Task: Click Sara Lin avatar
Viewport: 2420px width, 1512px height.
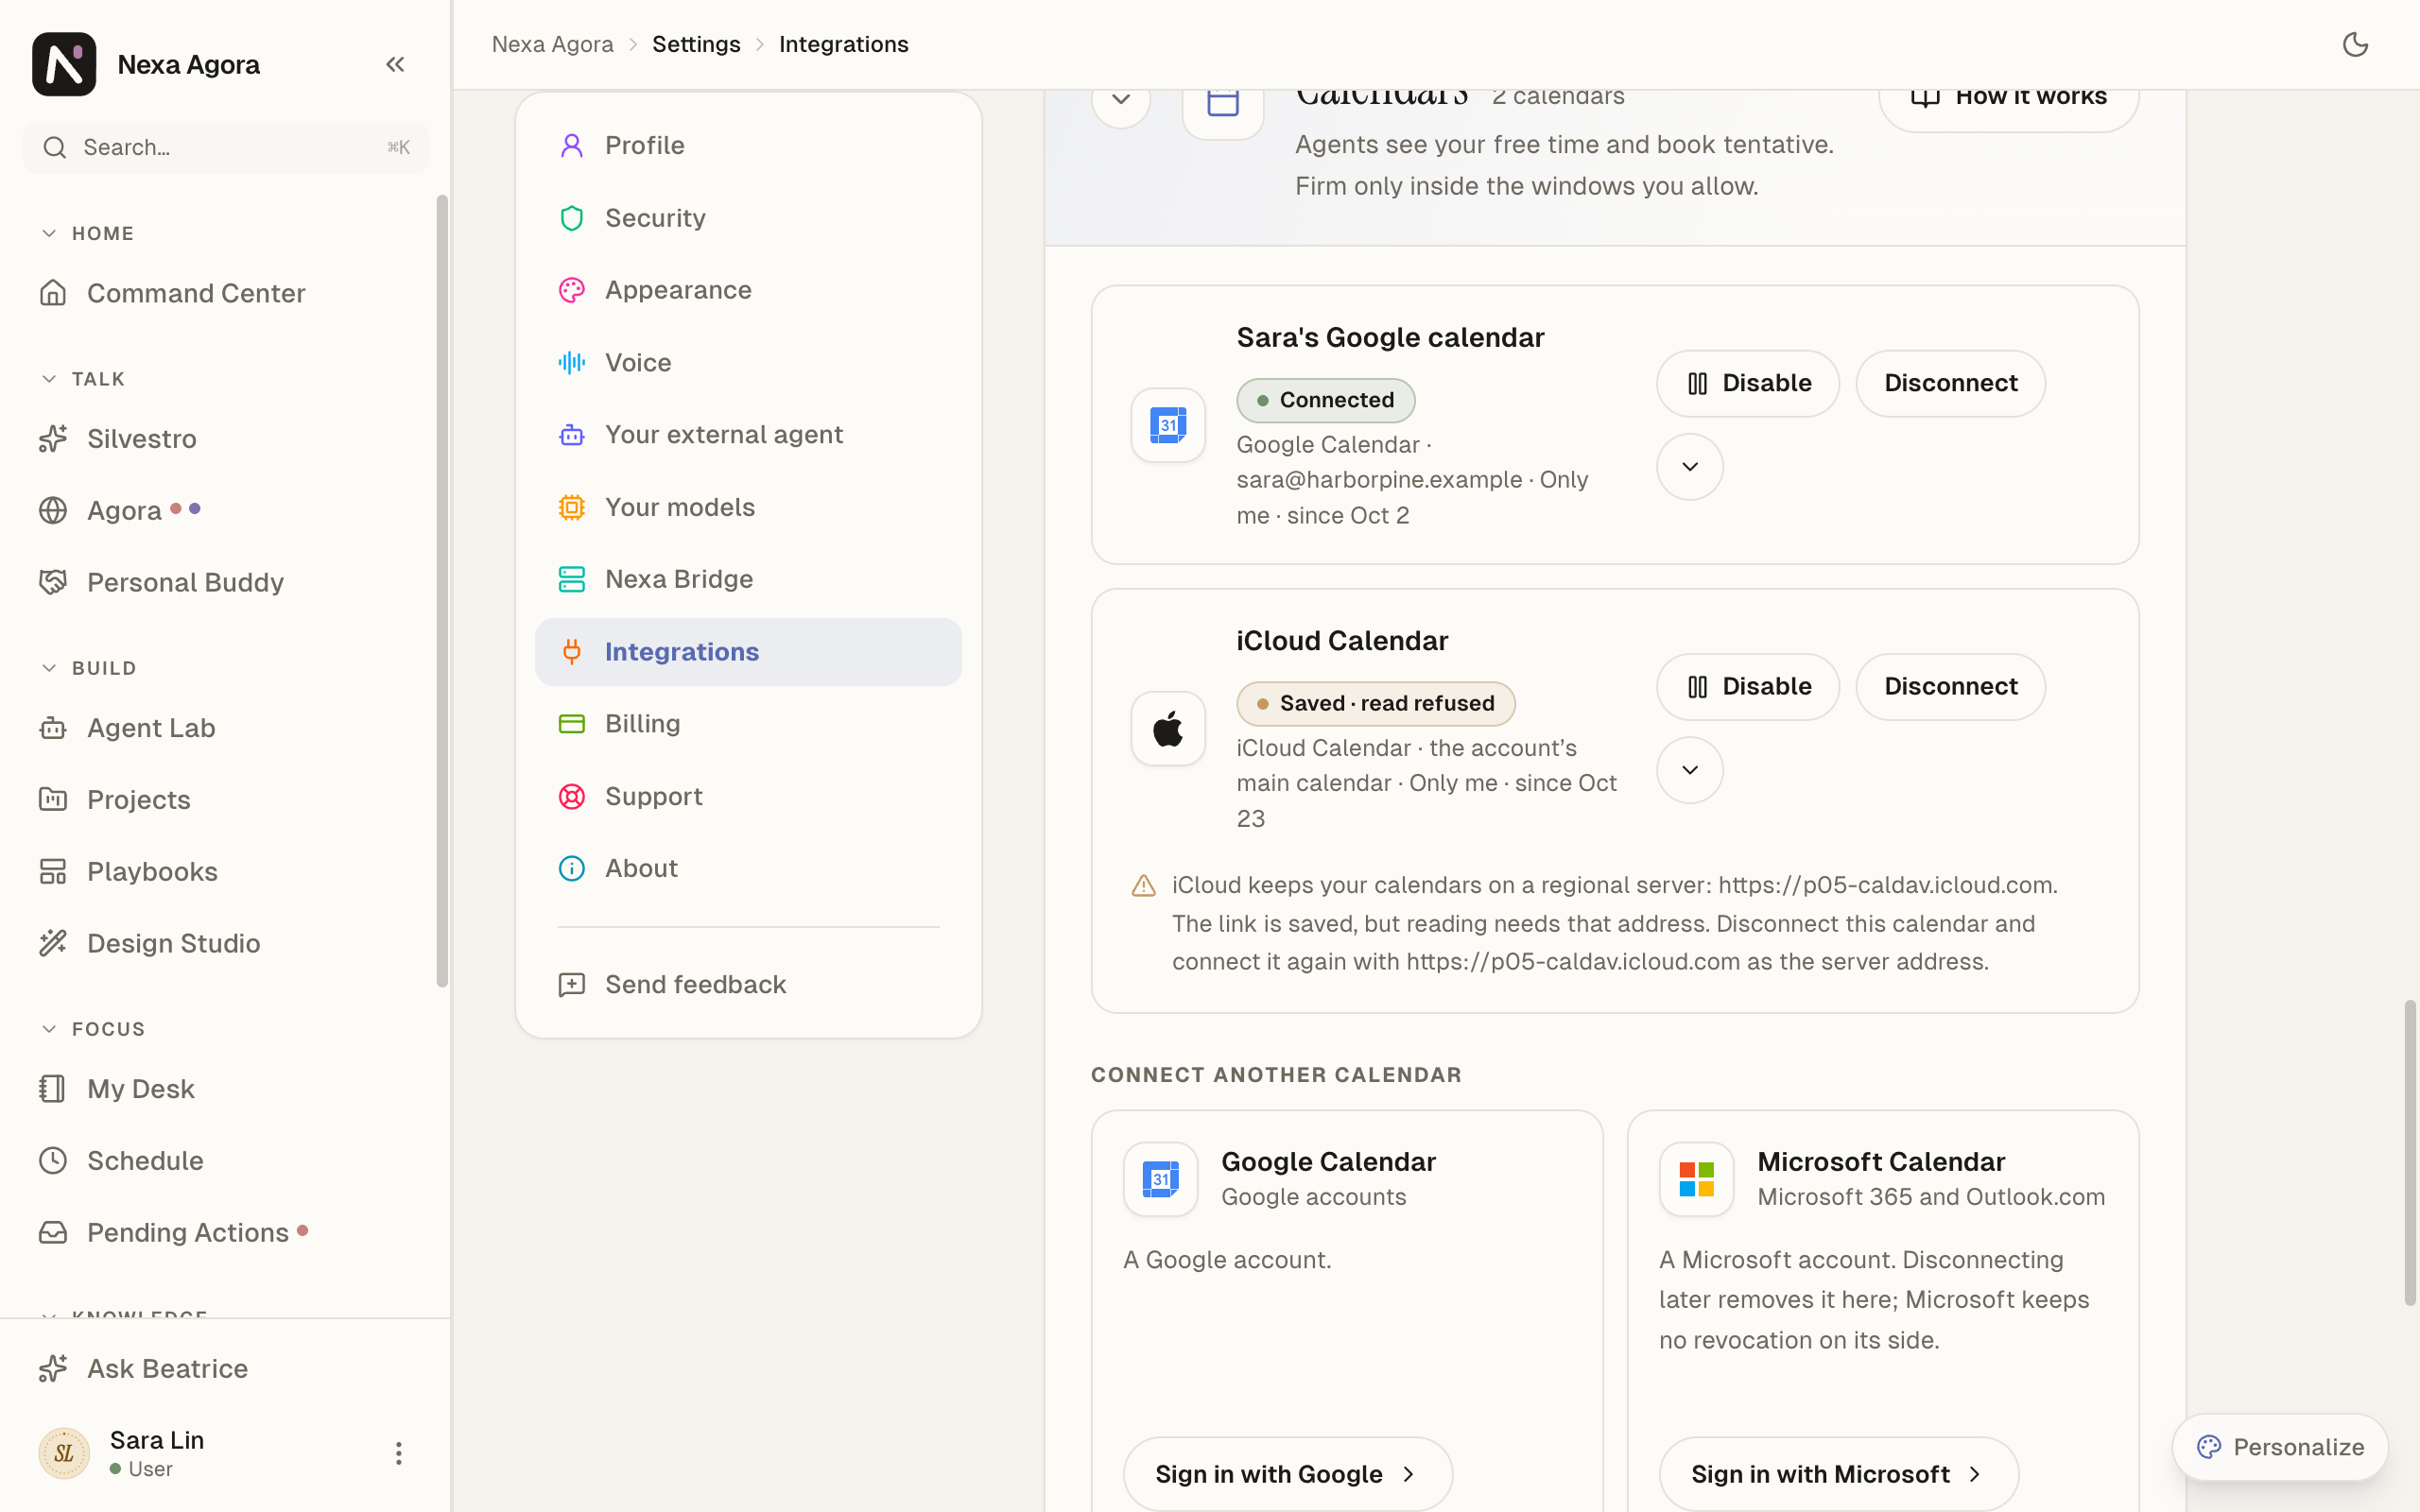Action: (64, 1453)
